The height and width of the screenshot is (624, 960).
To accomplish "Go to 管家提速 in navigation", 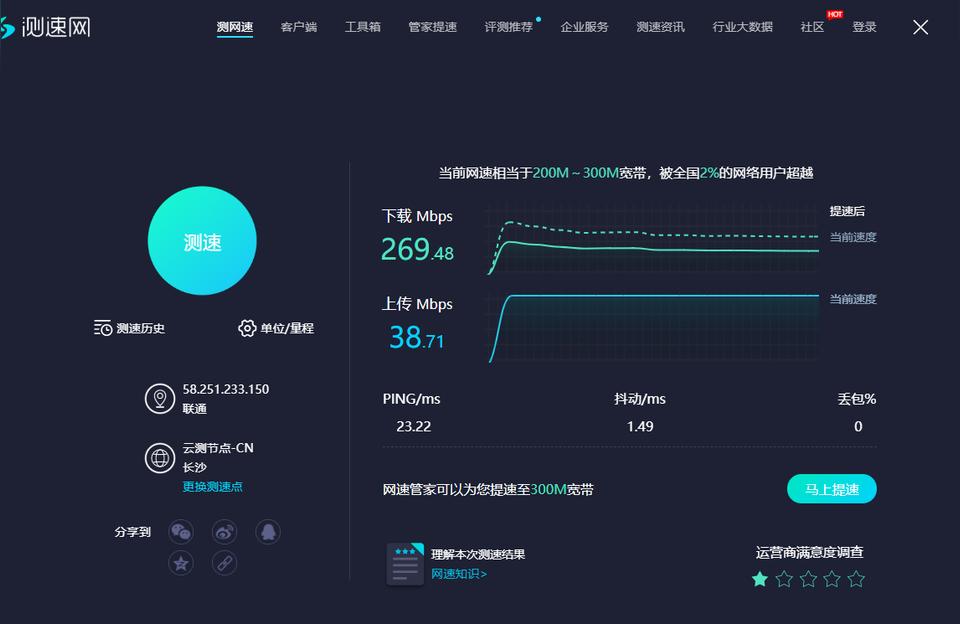I will [433, 27].
